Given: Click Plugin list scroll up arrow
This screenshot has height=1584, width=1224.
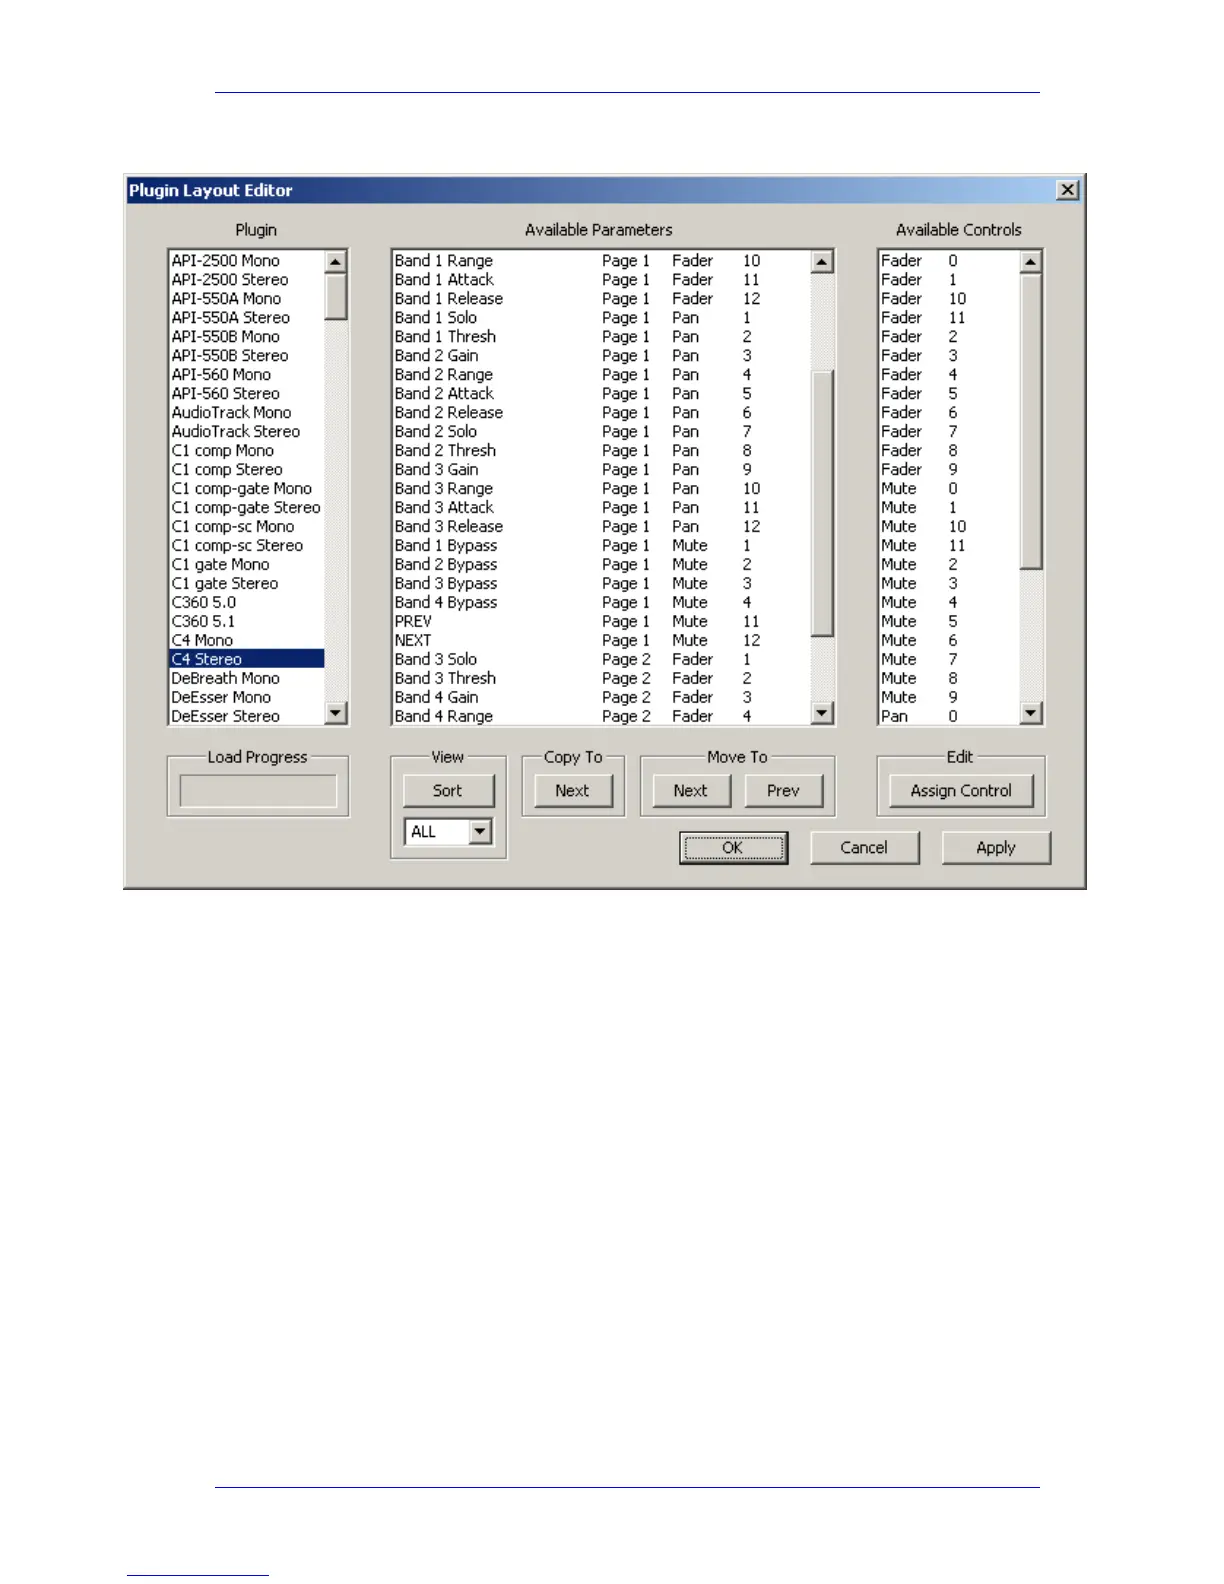Looking at the screenshot, I should (x=336, y=261).
